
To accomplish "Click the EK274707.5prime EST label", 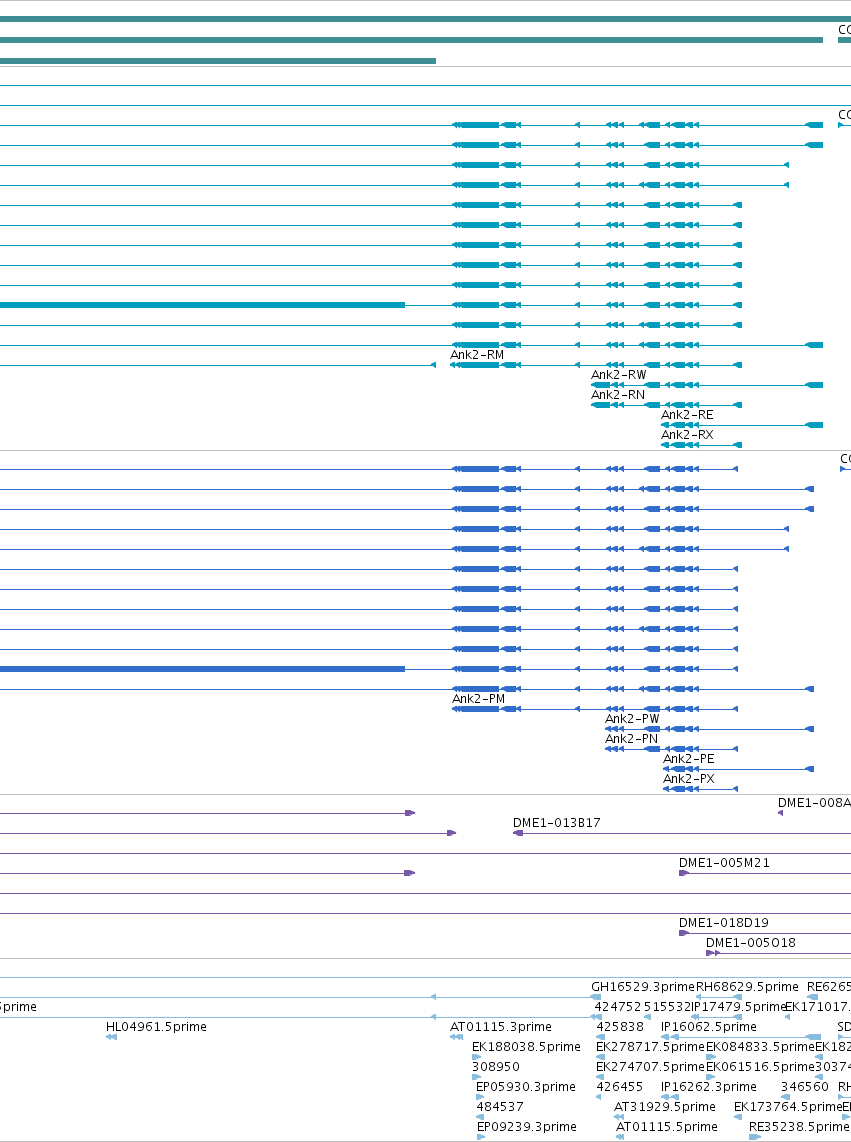I will [x=650, y=1067].
